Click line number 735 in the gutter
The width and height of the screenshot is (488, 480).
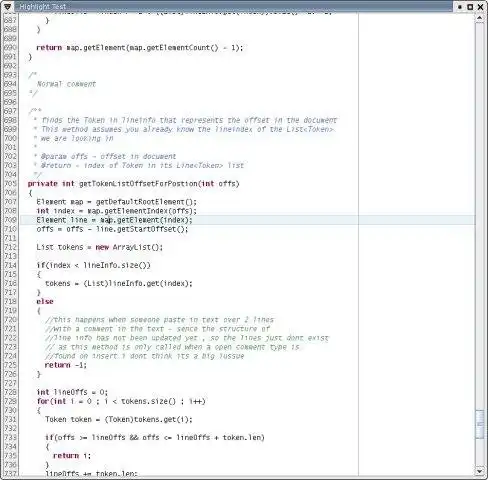click(x=10, y=456)
